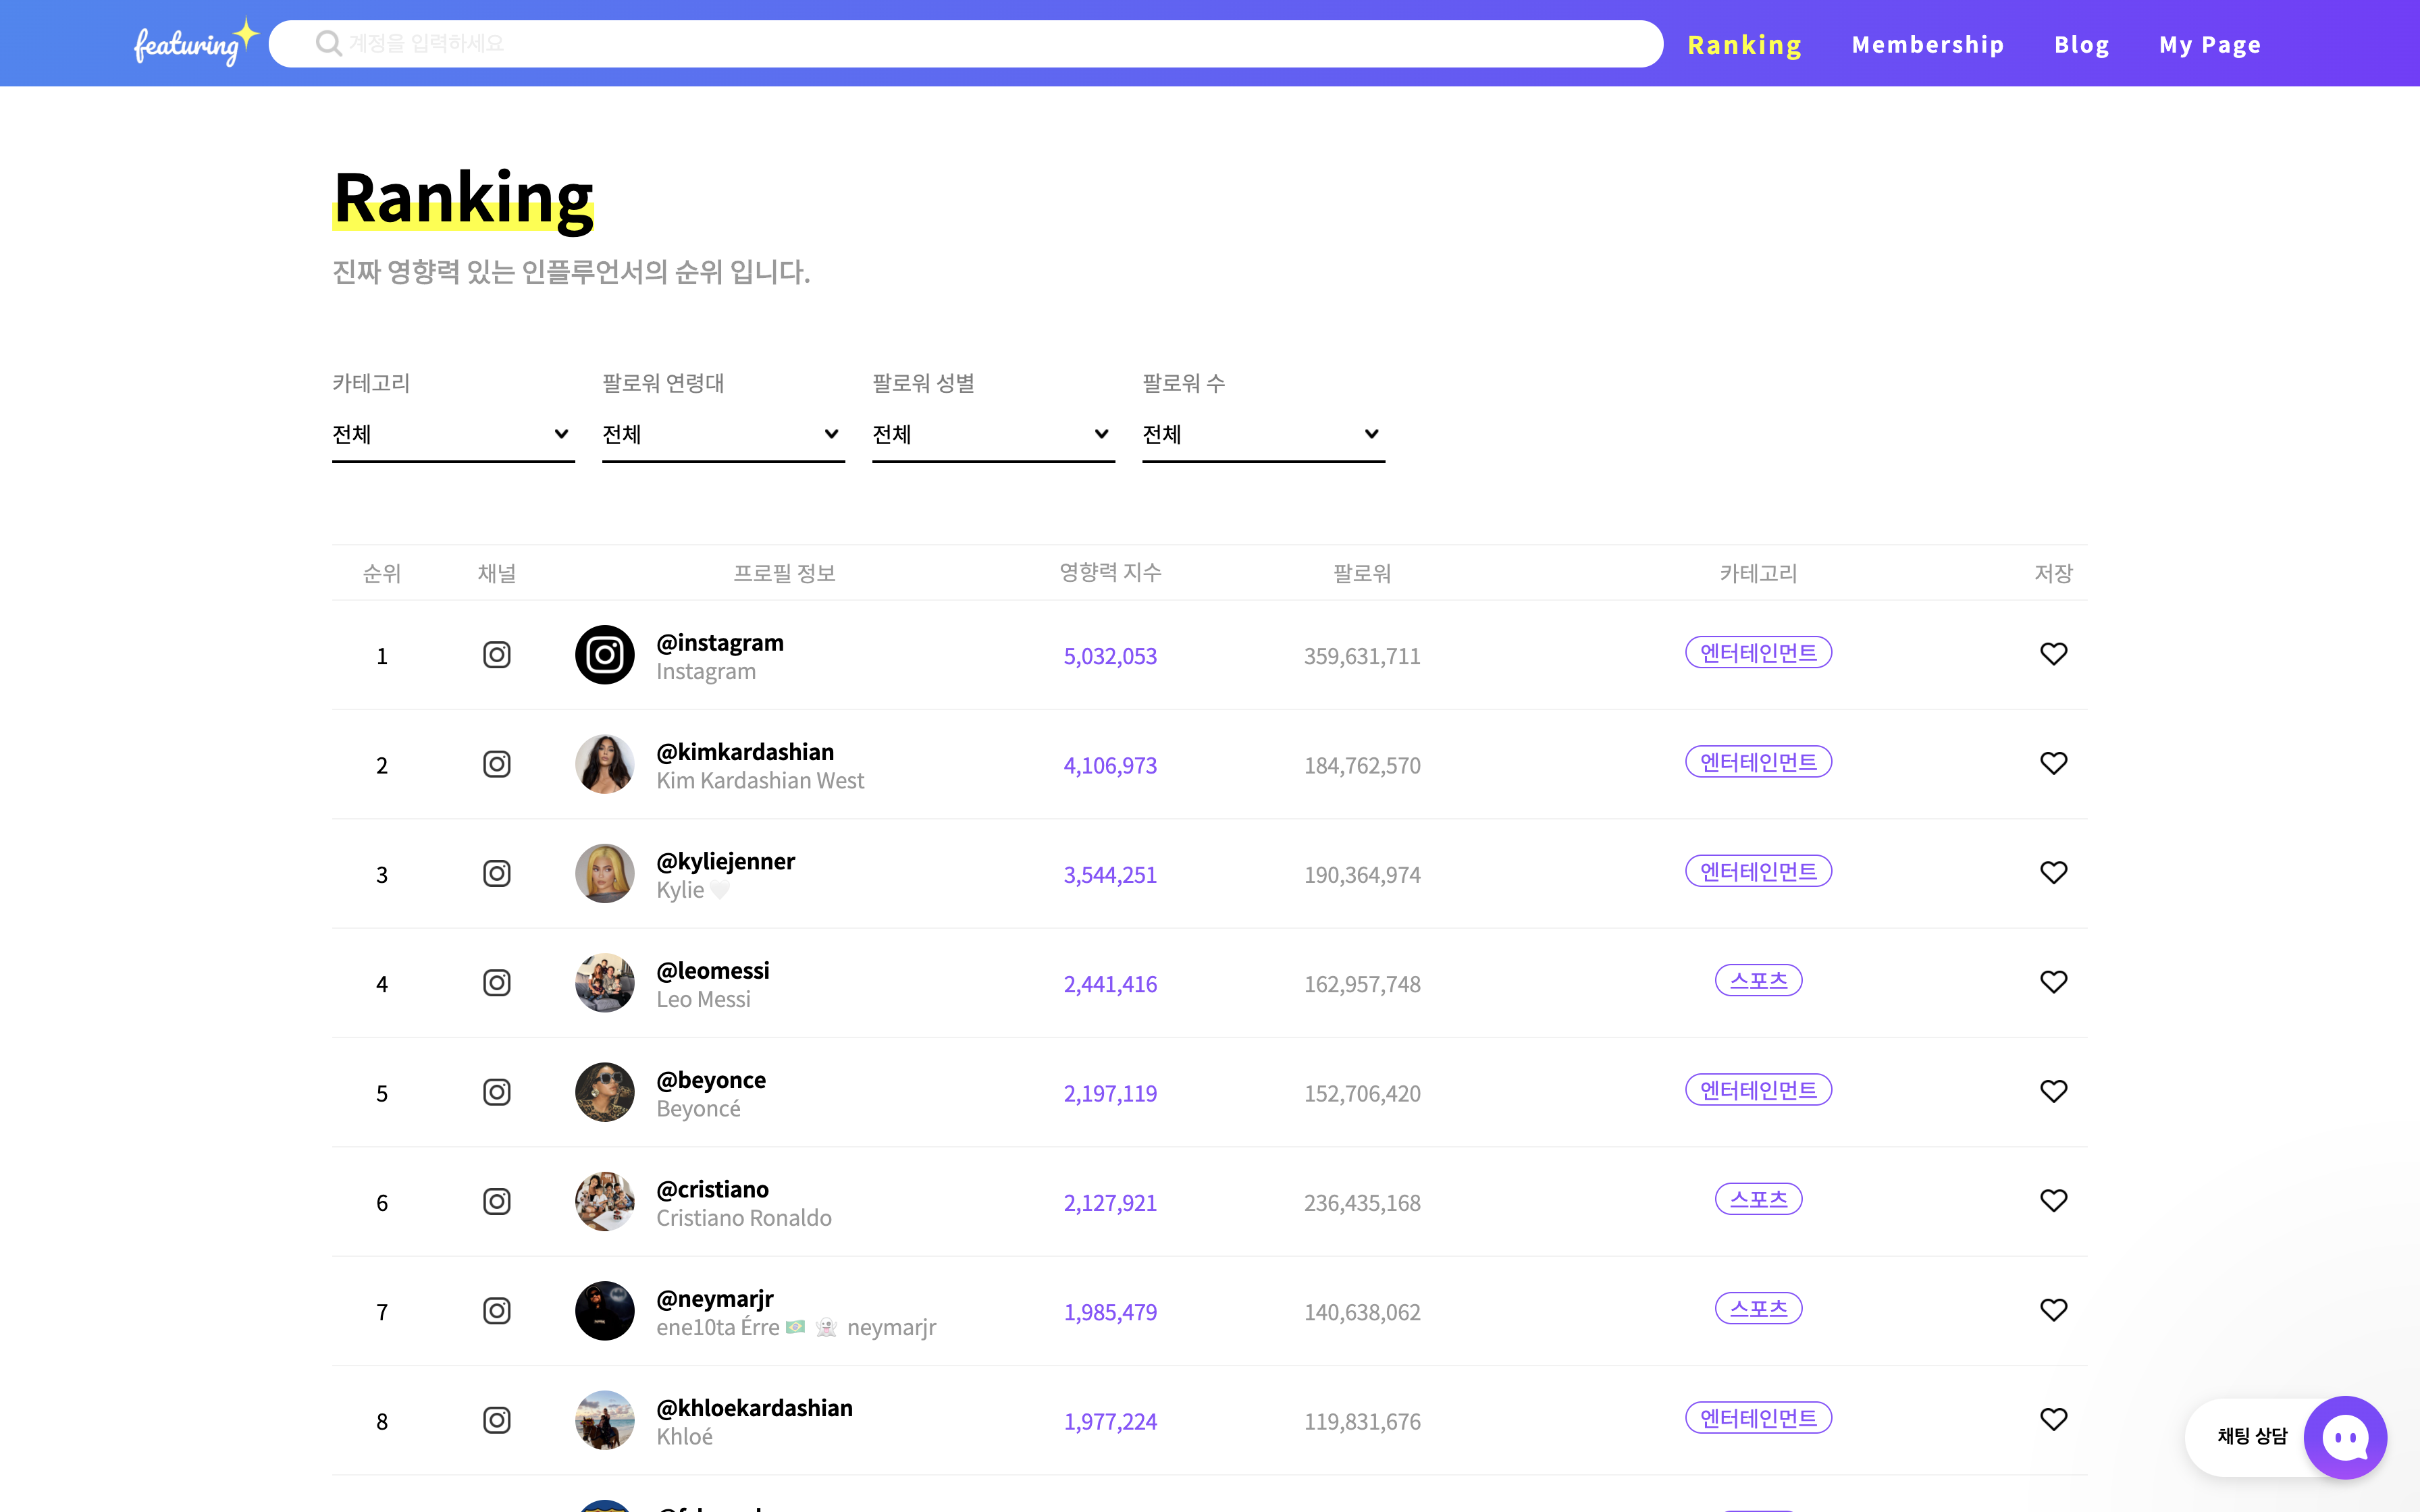Click follower count 359,631,711

[x=1362, y=656]
